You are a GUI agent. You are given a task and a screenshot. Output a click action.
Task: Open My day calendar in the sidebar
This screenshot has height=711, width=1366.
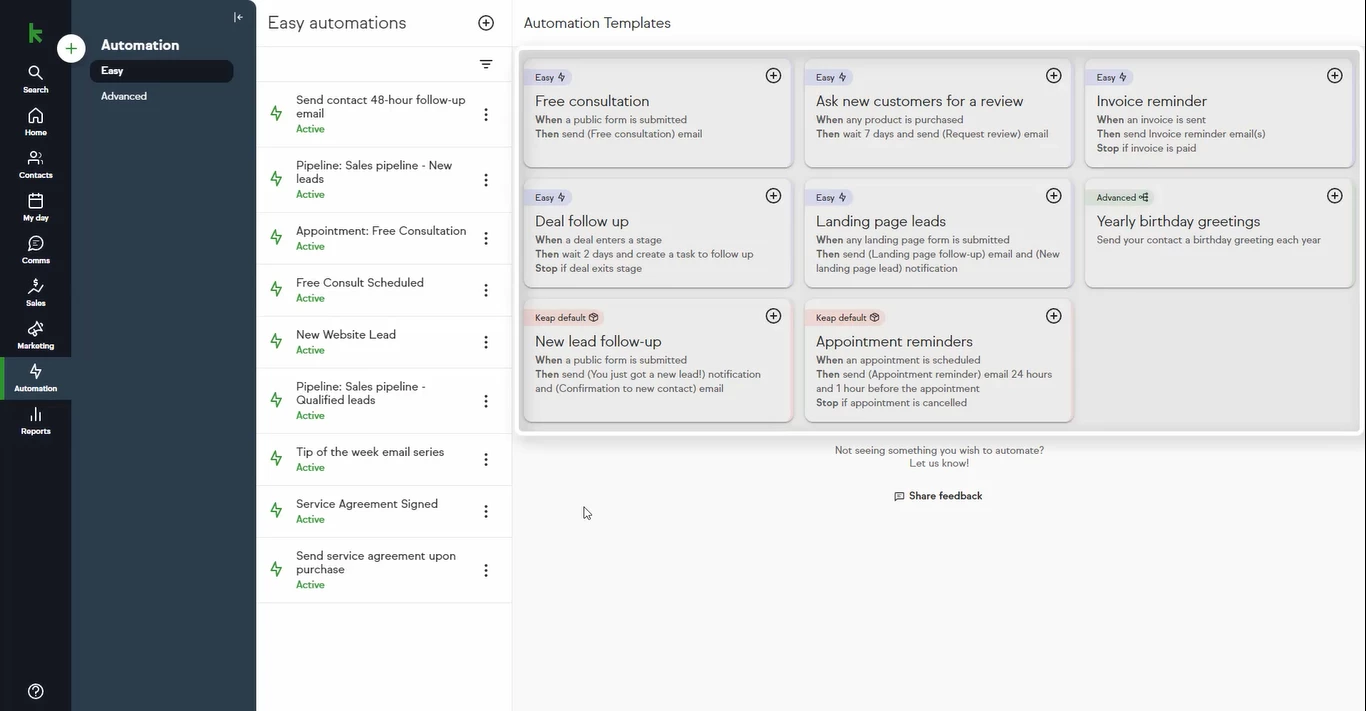pos(35,207)
